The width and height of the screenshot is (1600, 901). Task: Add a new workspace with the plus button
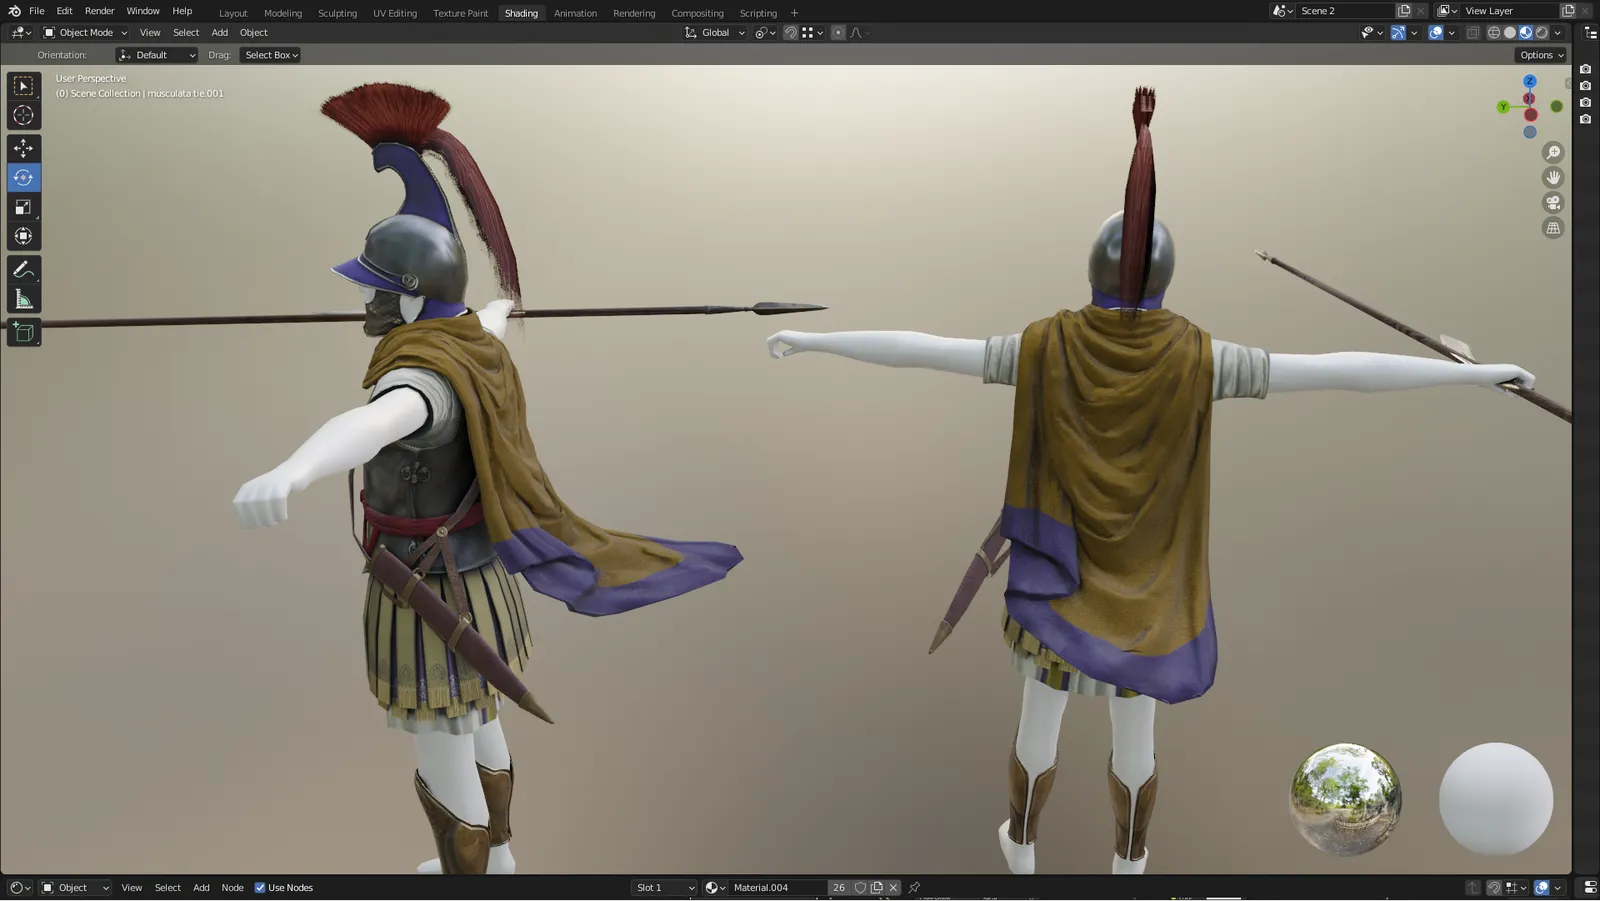(x=795, y=13)
